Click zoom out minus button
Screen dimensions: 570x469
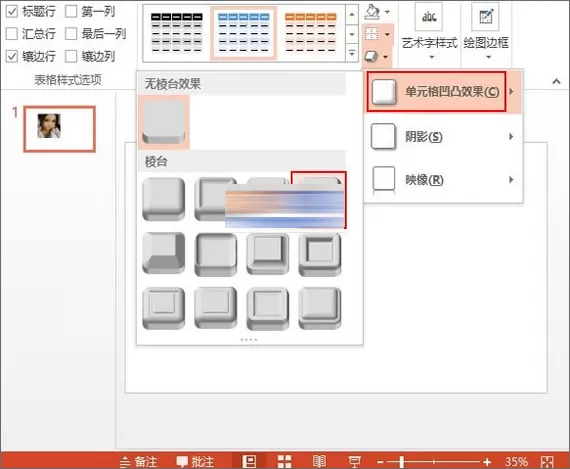380,462
